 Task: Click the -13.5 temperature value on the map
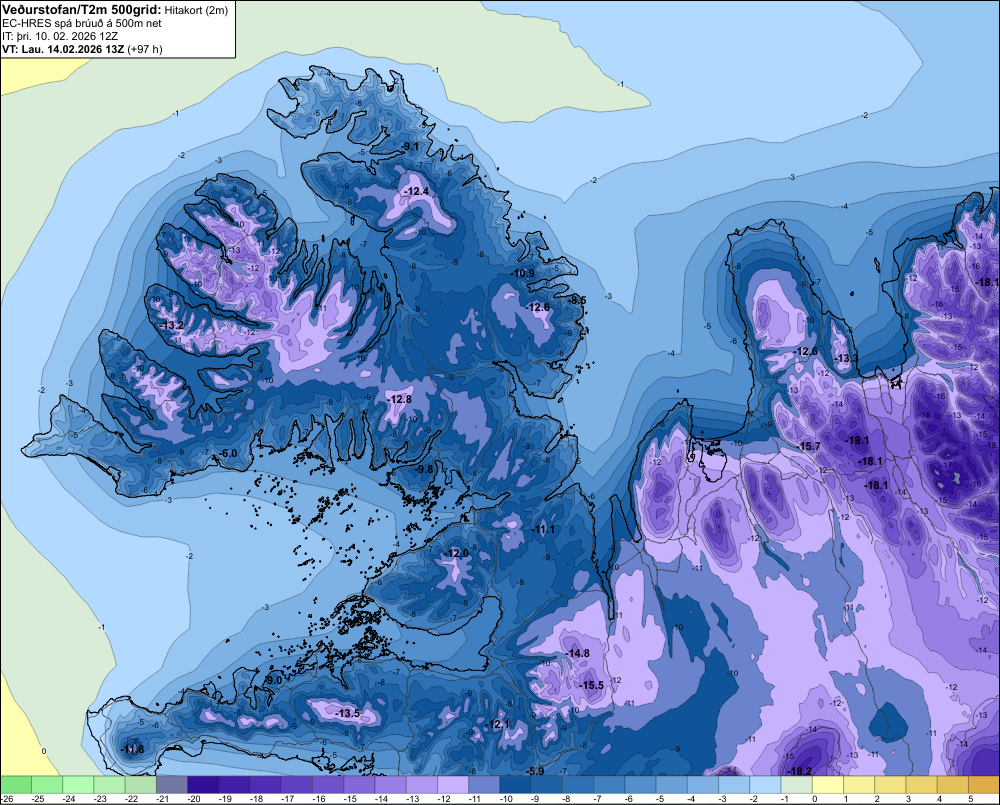point(348,713)
